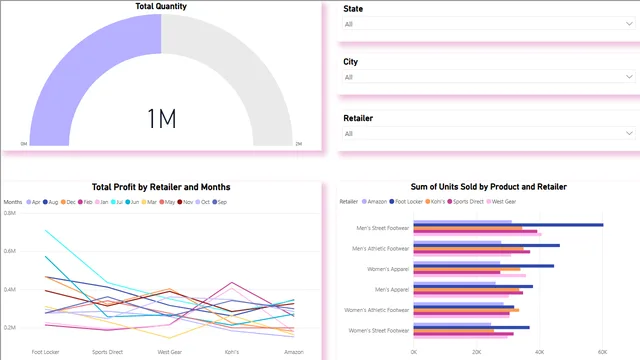
Task: Click Total Profit by Retailer and Months title
Action: point(161,187)
